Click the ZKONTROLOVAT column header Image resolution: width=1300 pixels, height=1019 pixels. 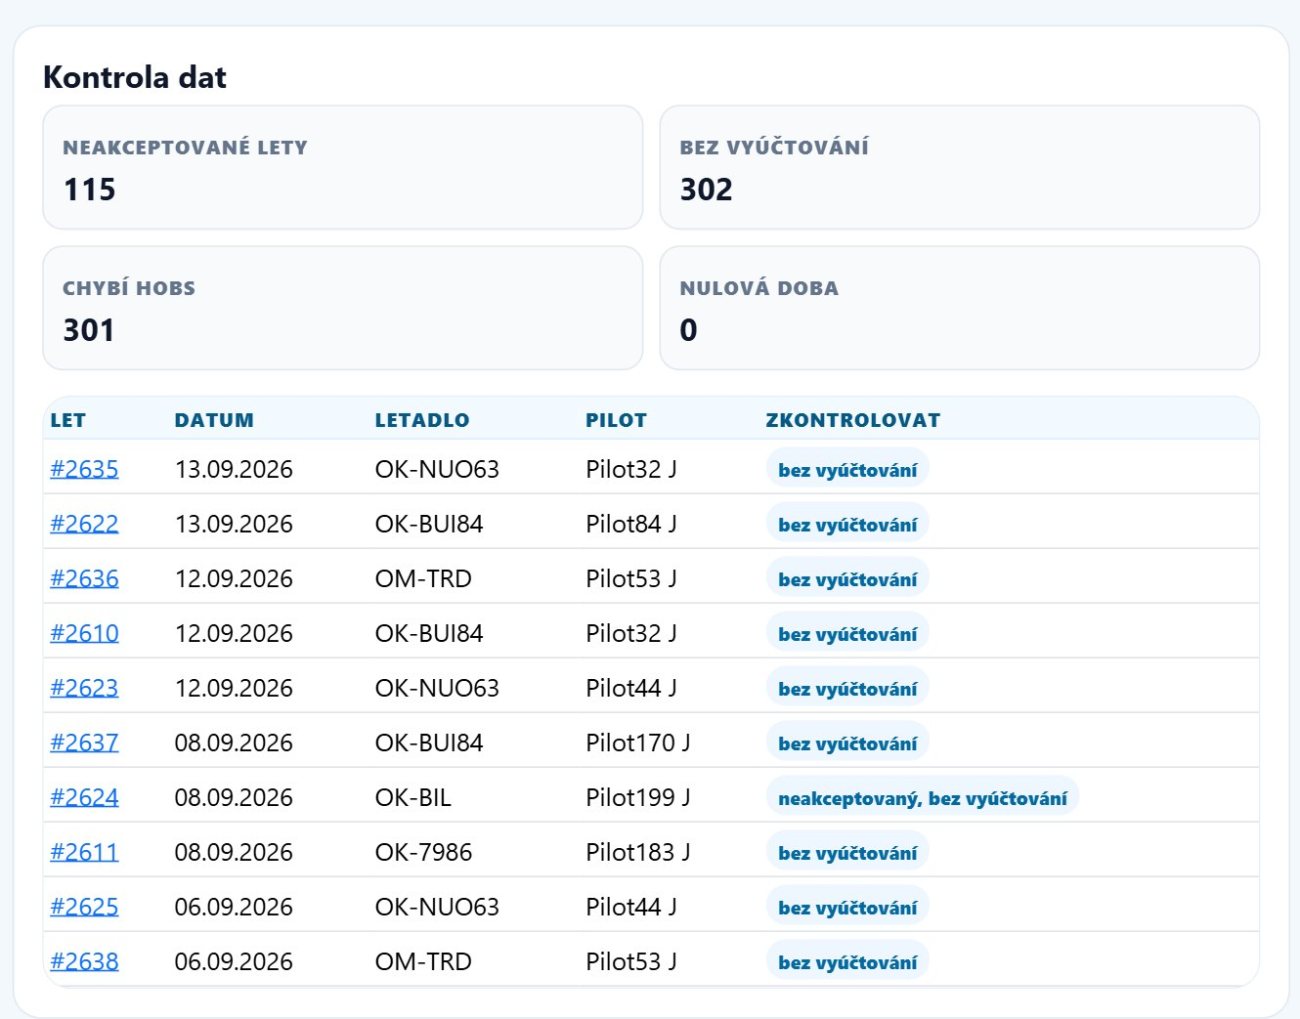853,420
